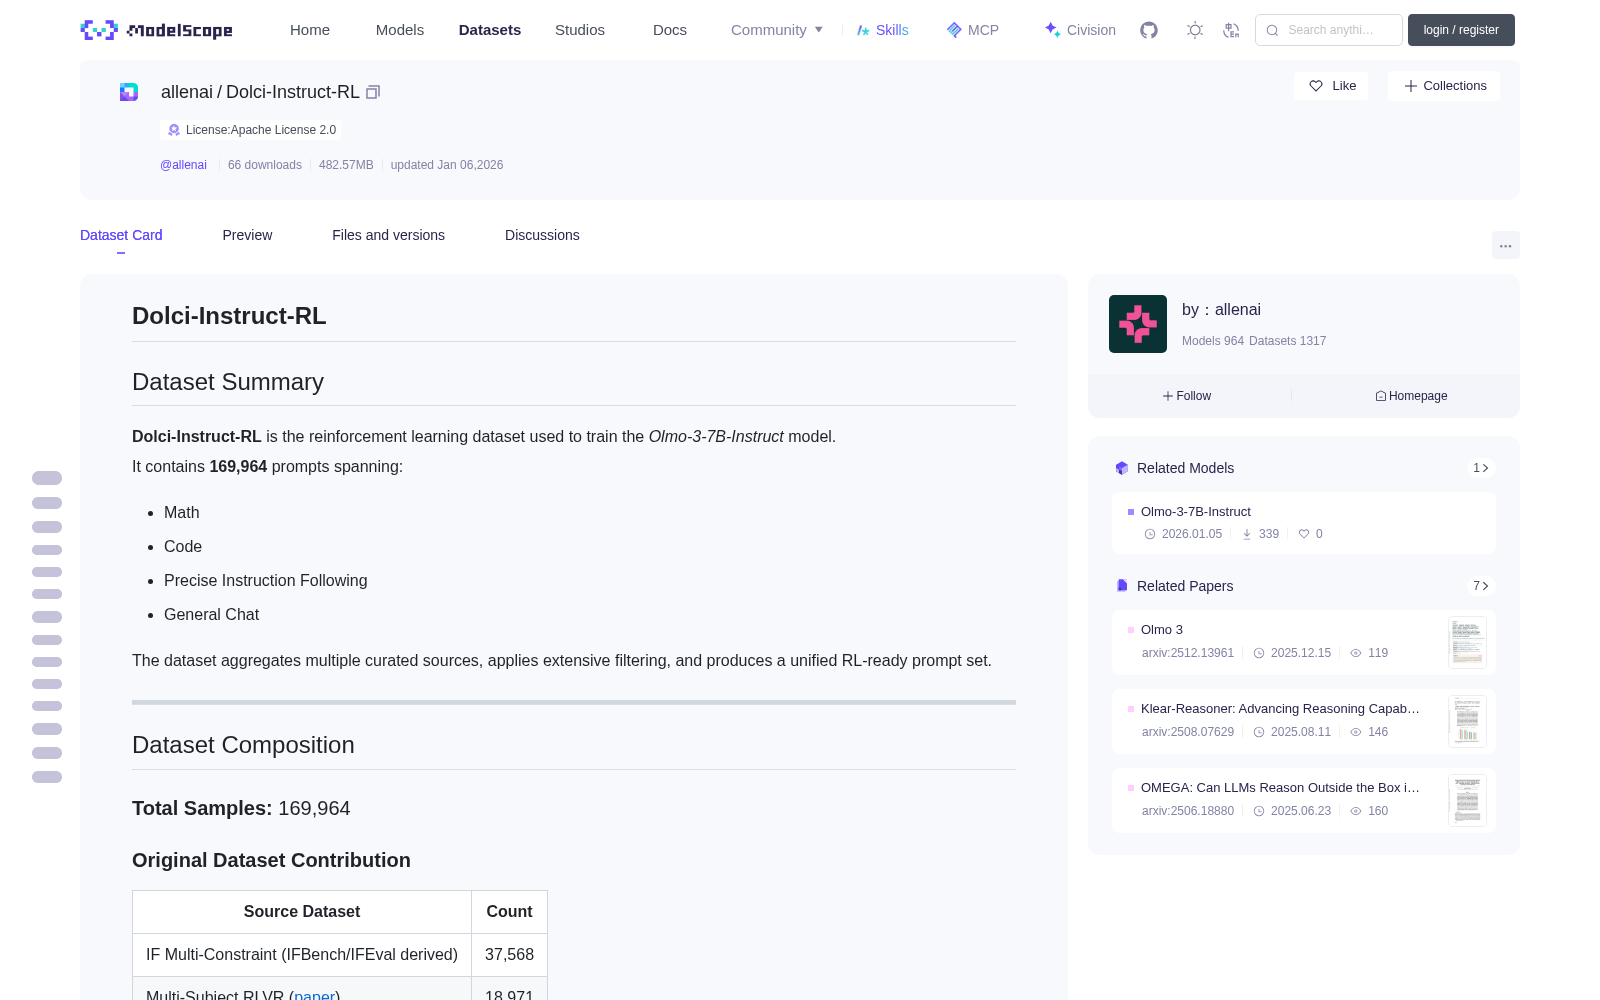
Task: Click the Civision star icon
Action: point(1053,30)
